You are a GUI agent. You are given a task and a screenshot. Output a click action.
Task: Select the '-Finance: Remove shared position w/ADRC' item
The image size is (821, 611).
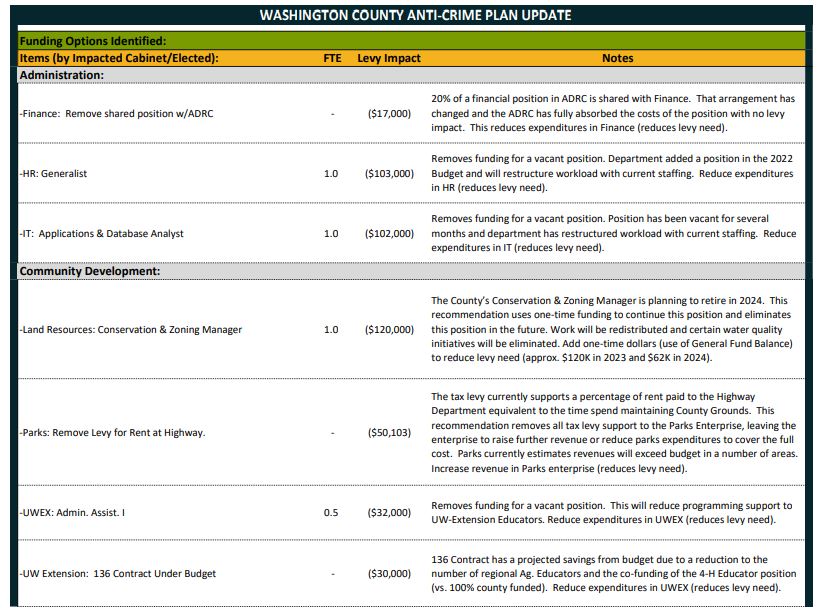point(117,114)
